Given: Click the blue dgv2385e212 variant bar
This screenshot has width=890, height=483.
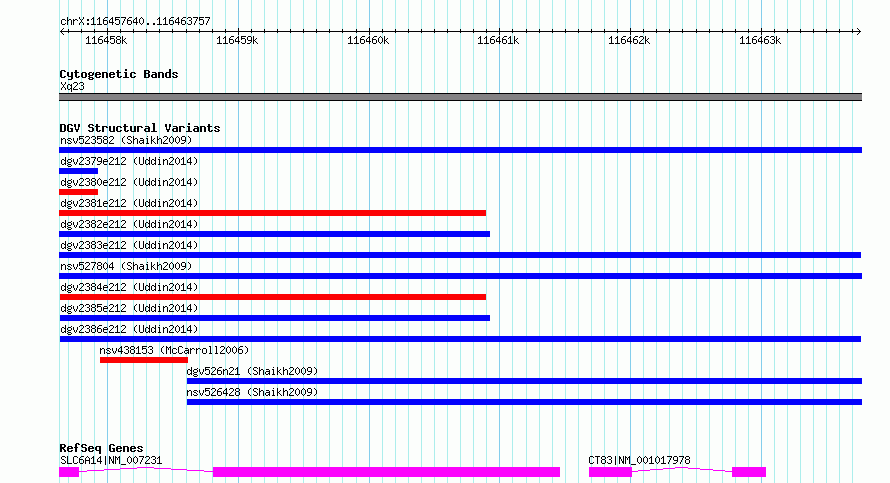Looking at the screenshot, I should pos(274,318).
